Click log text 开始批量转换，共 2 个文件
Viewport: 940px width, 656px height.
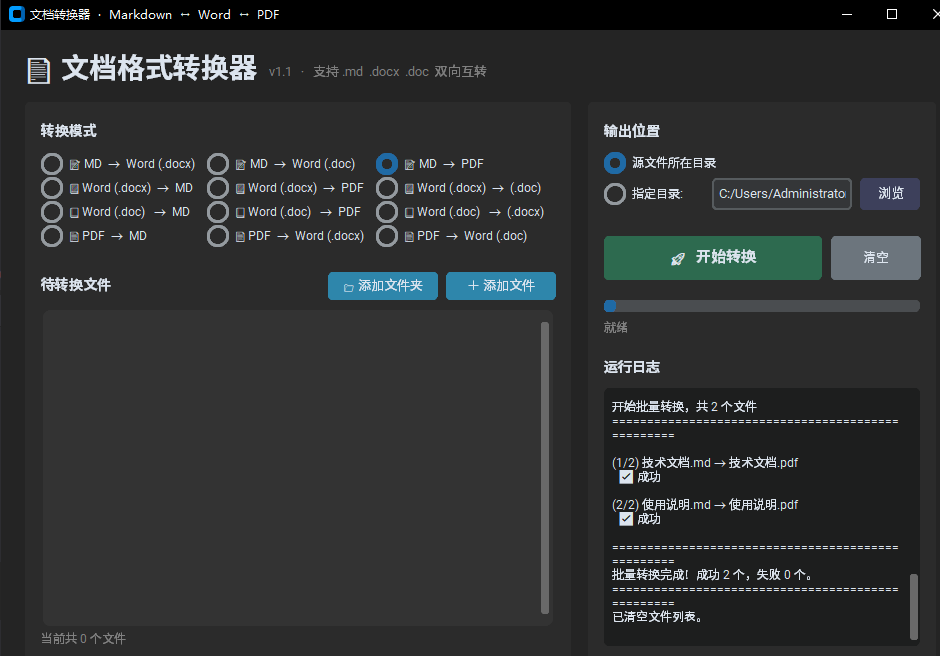[684, 407]
